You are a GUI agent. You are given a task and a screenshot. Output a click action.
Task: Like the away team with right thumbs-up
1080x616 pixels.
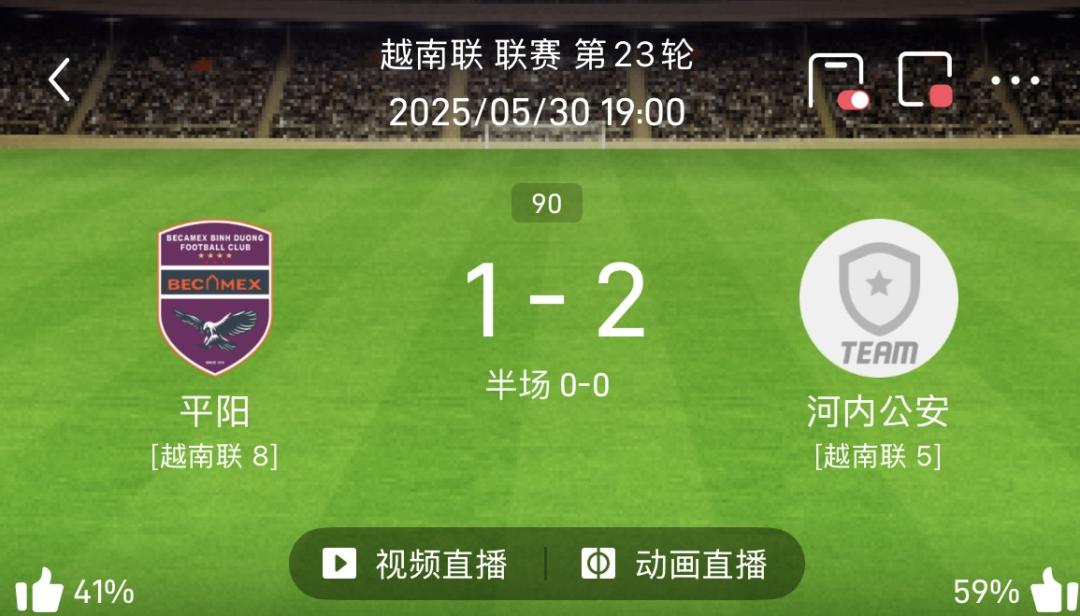pos(1053,591)
